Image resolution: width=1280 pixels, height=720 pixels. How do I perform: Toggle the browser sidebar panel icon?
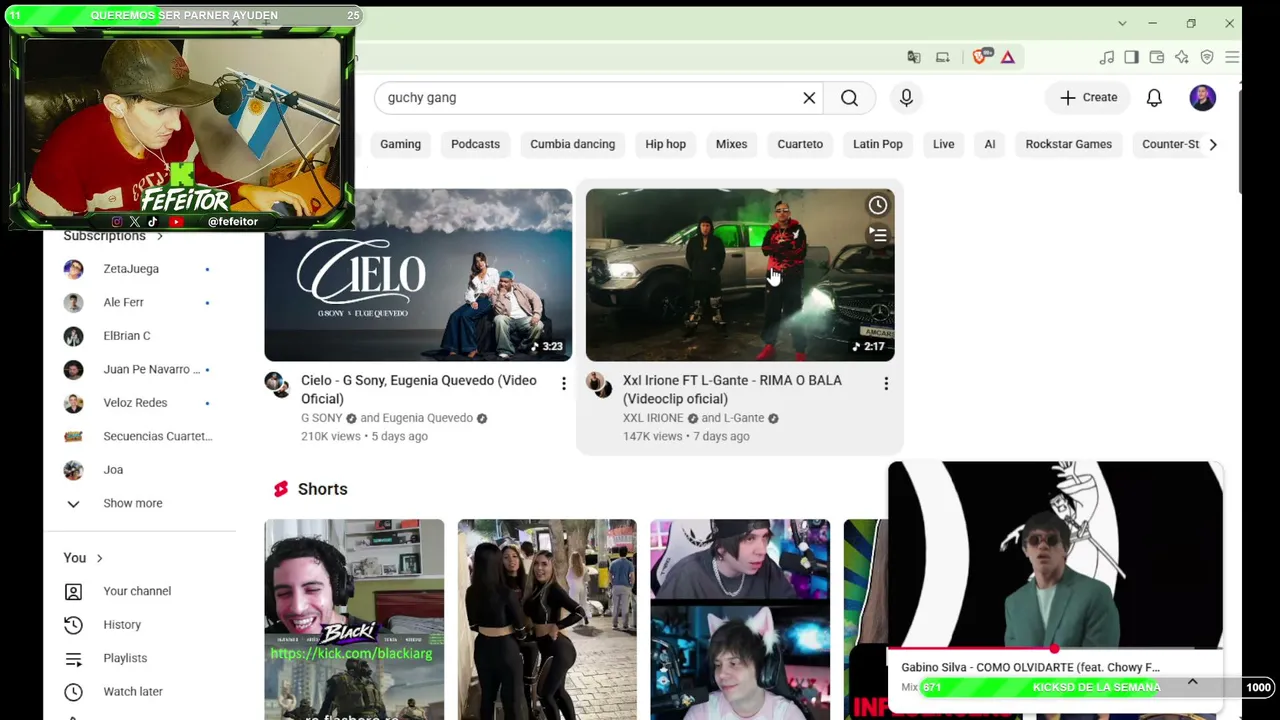click(1131, 57)
